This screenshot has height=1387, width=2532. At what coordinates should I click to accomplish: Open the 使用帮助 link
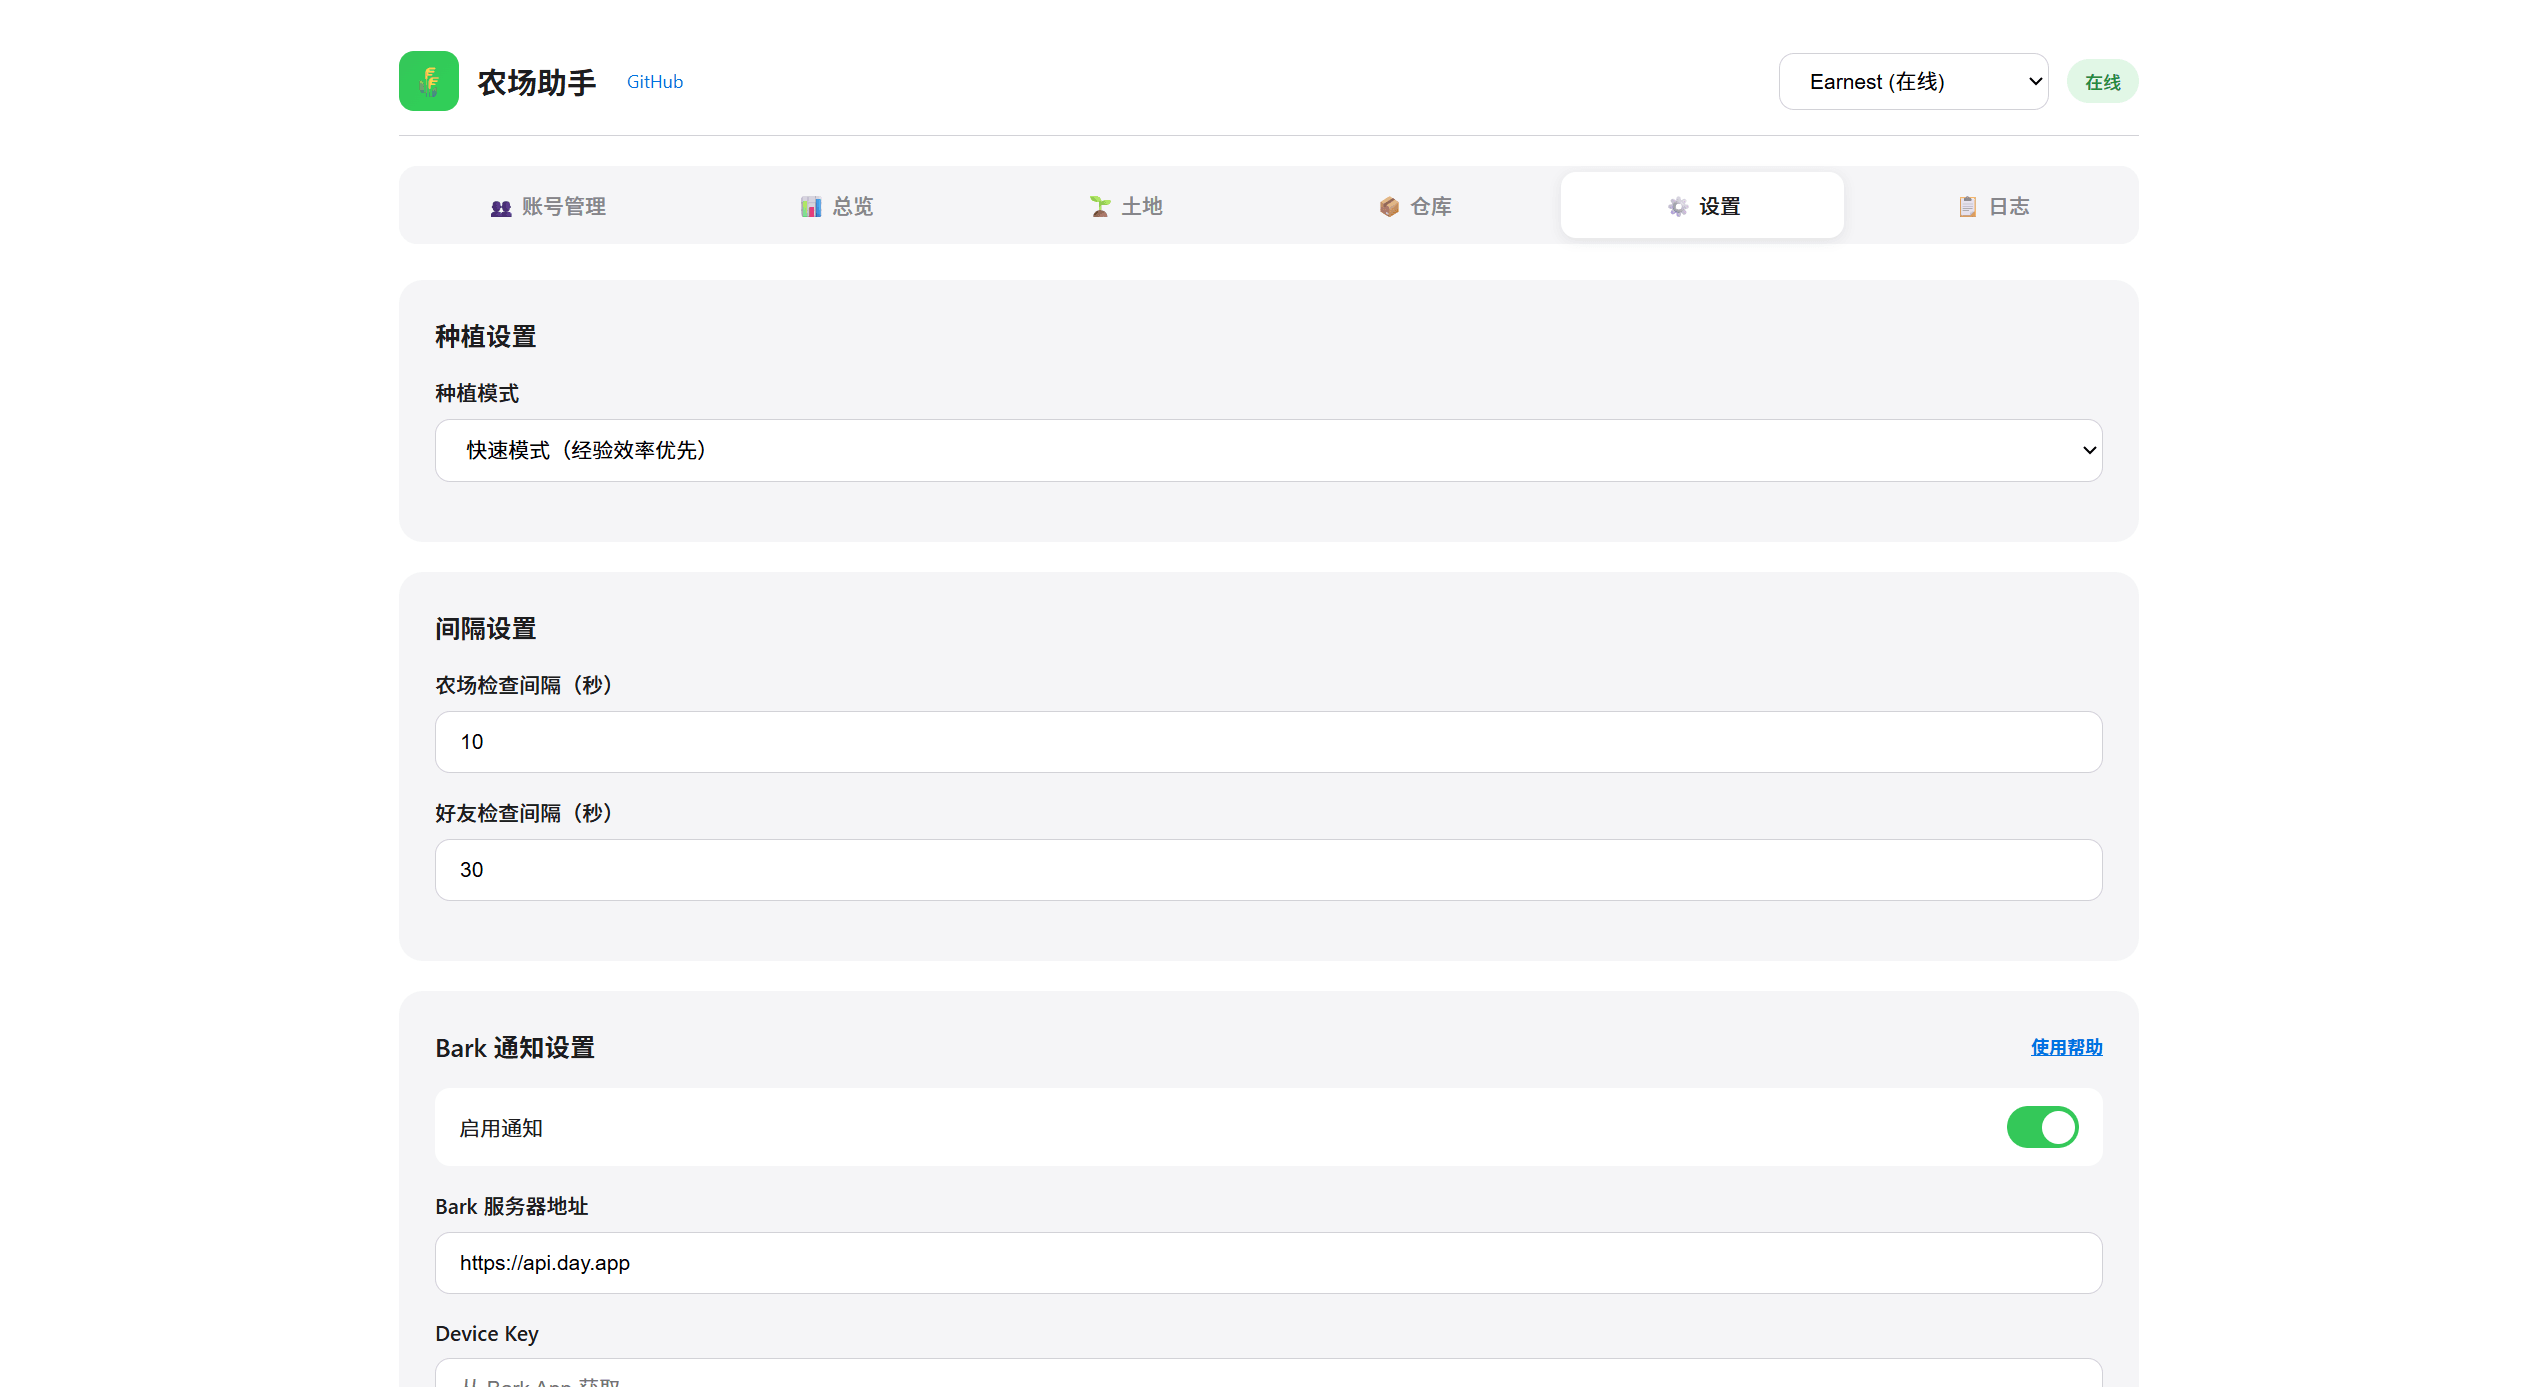(2066, 1047)
